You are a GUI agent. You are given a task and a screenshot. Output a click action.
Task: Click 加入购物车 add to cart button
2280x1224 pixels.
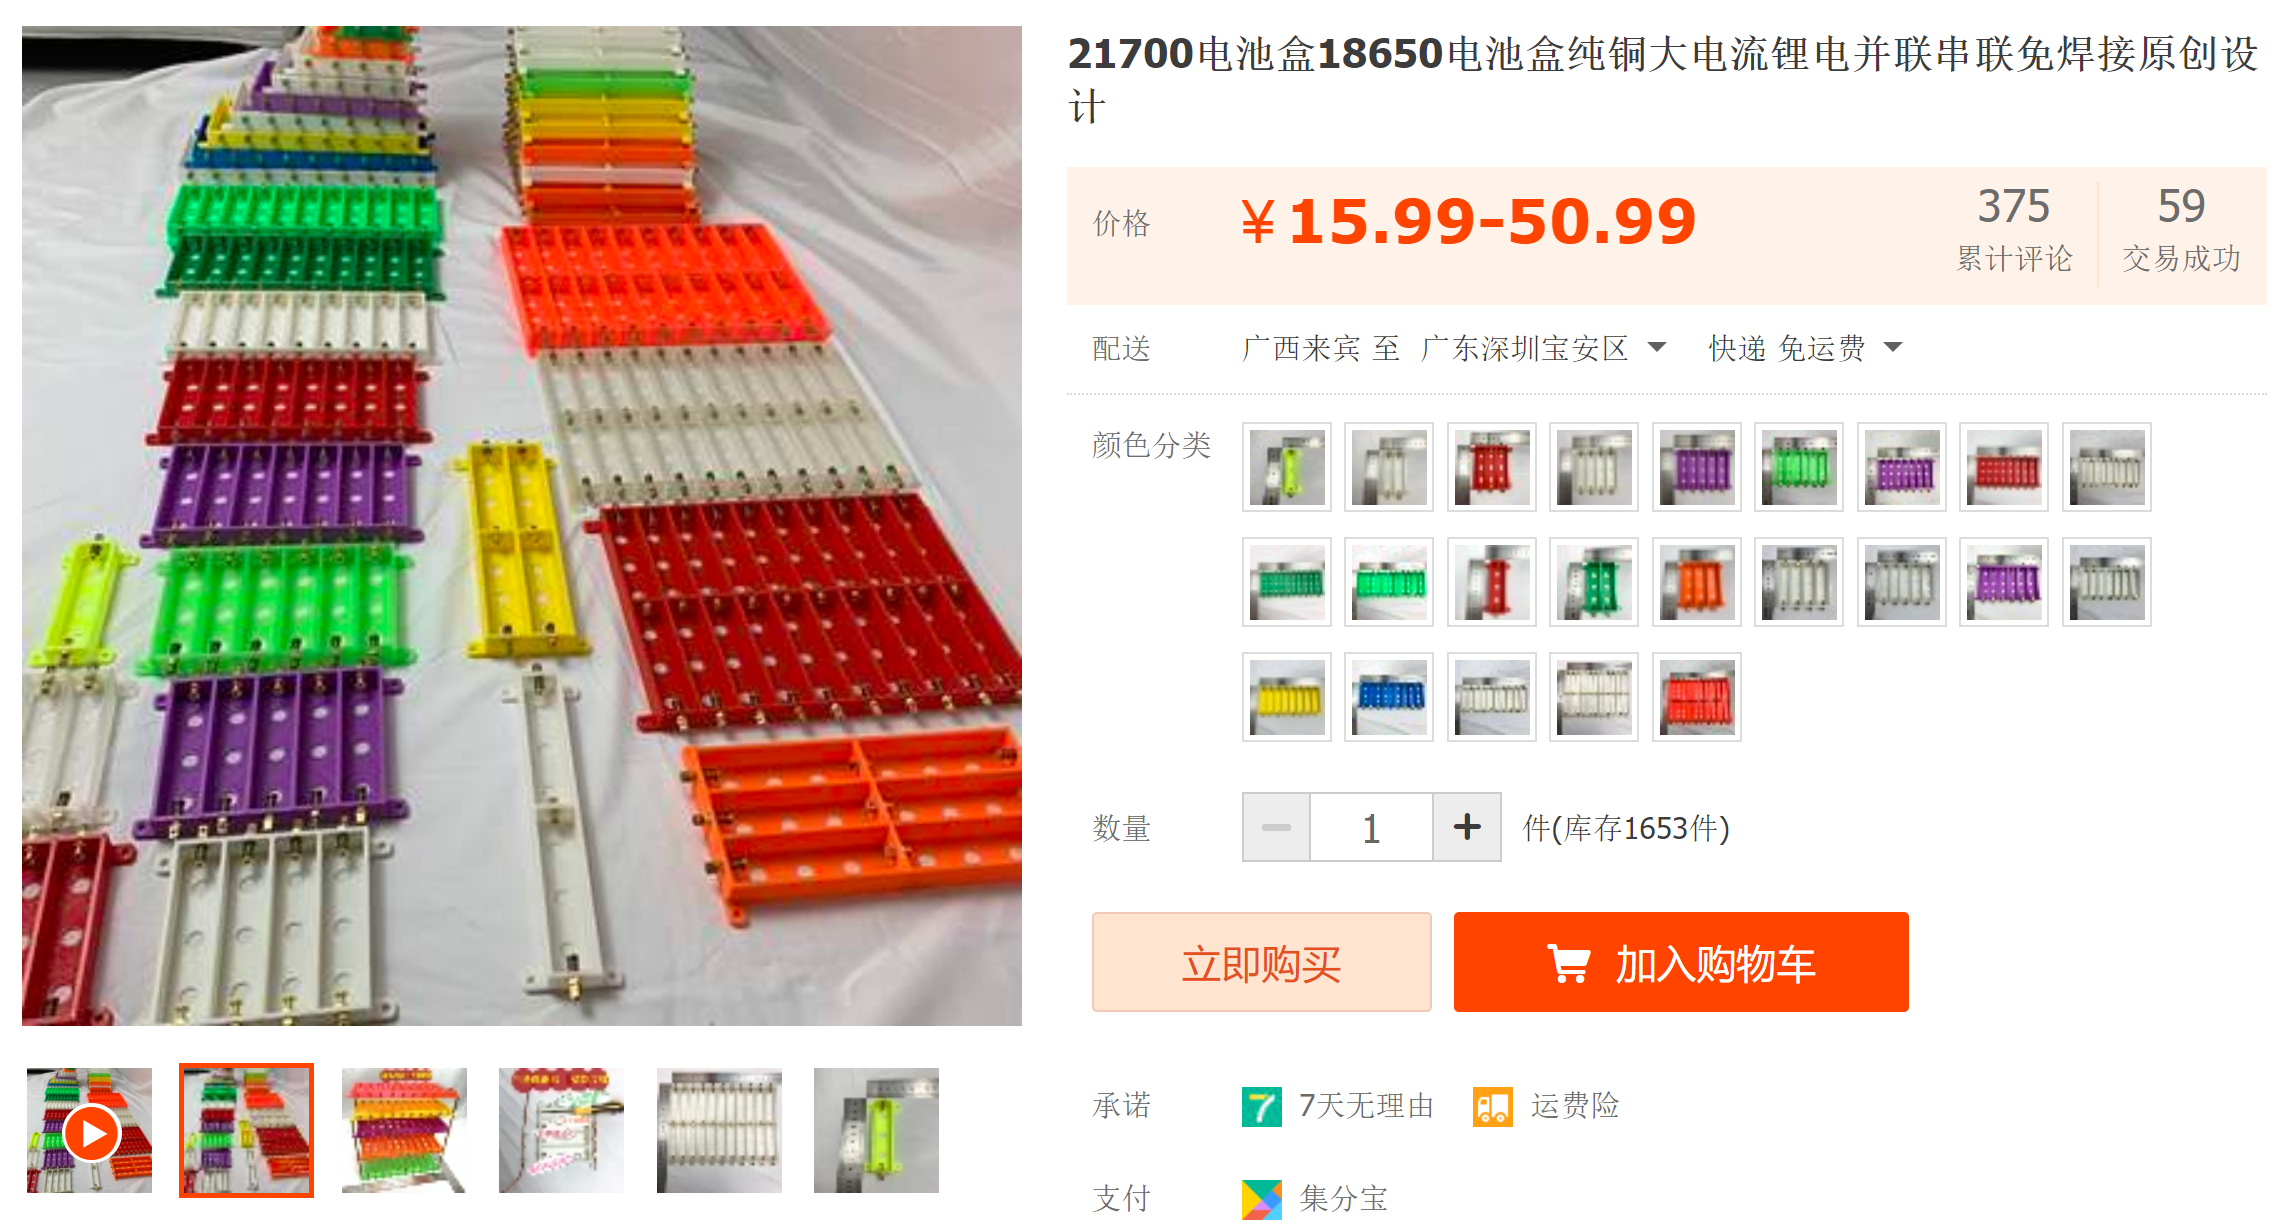click(1680, 962)
